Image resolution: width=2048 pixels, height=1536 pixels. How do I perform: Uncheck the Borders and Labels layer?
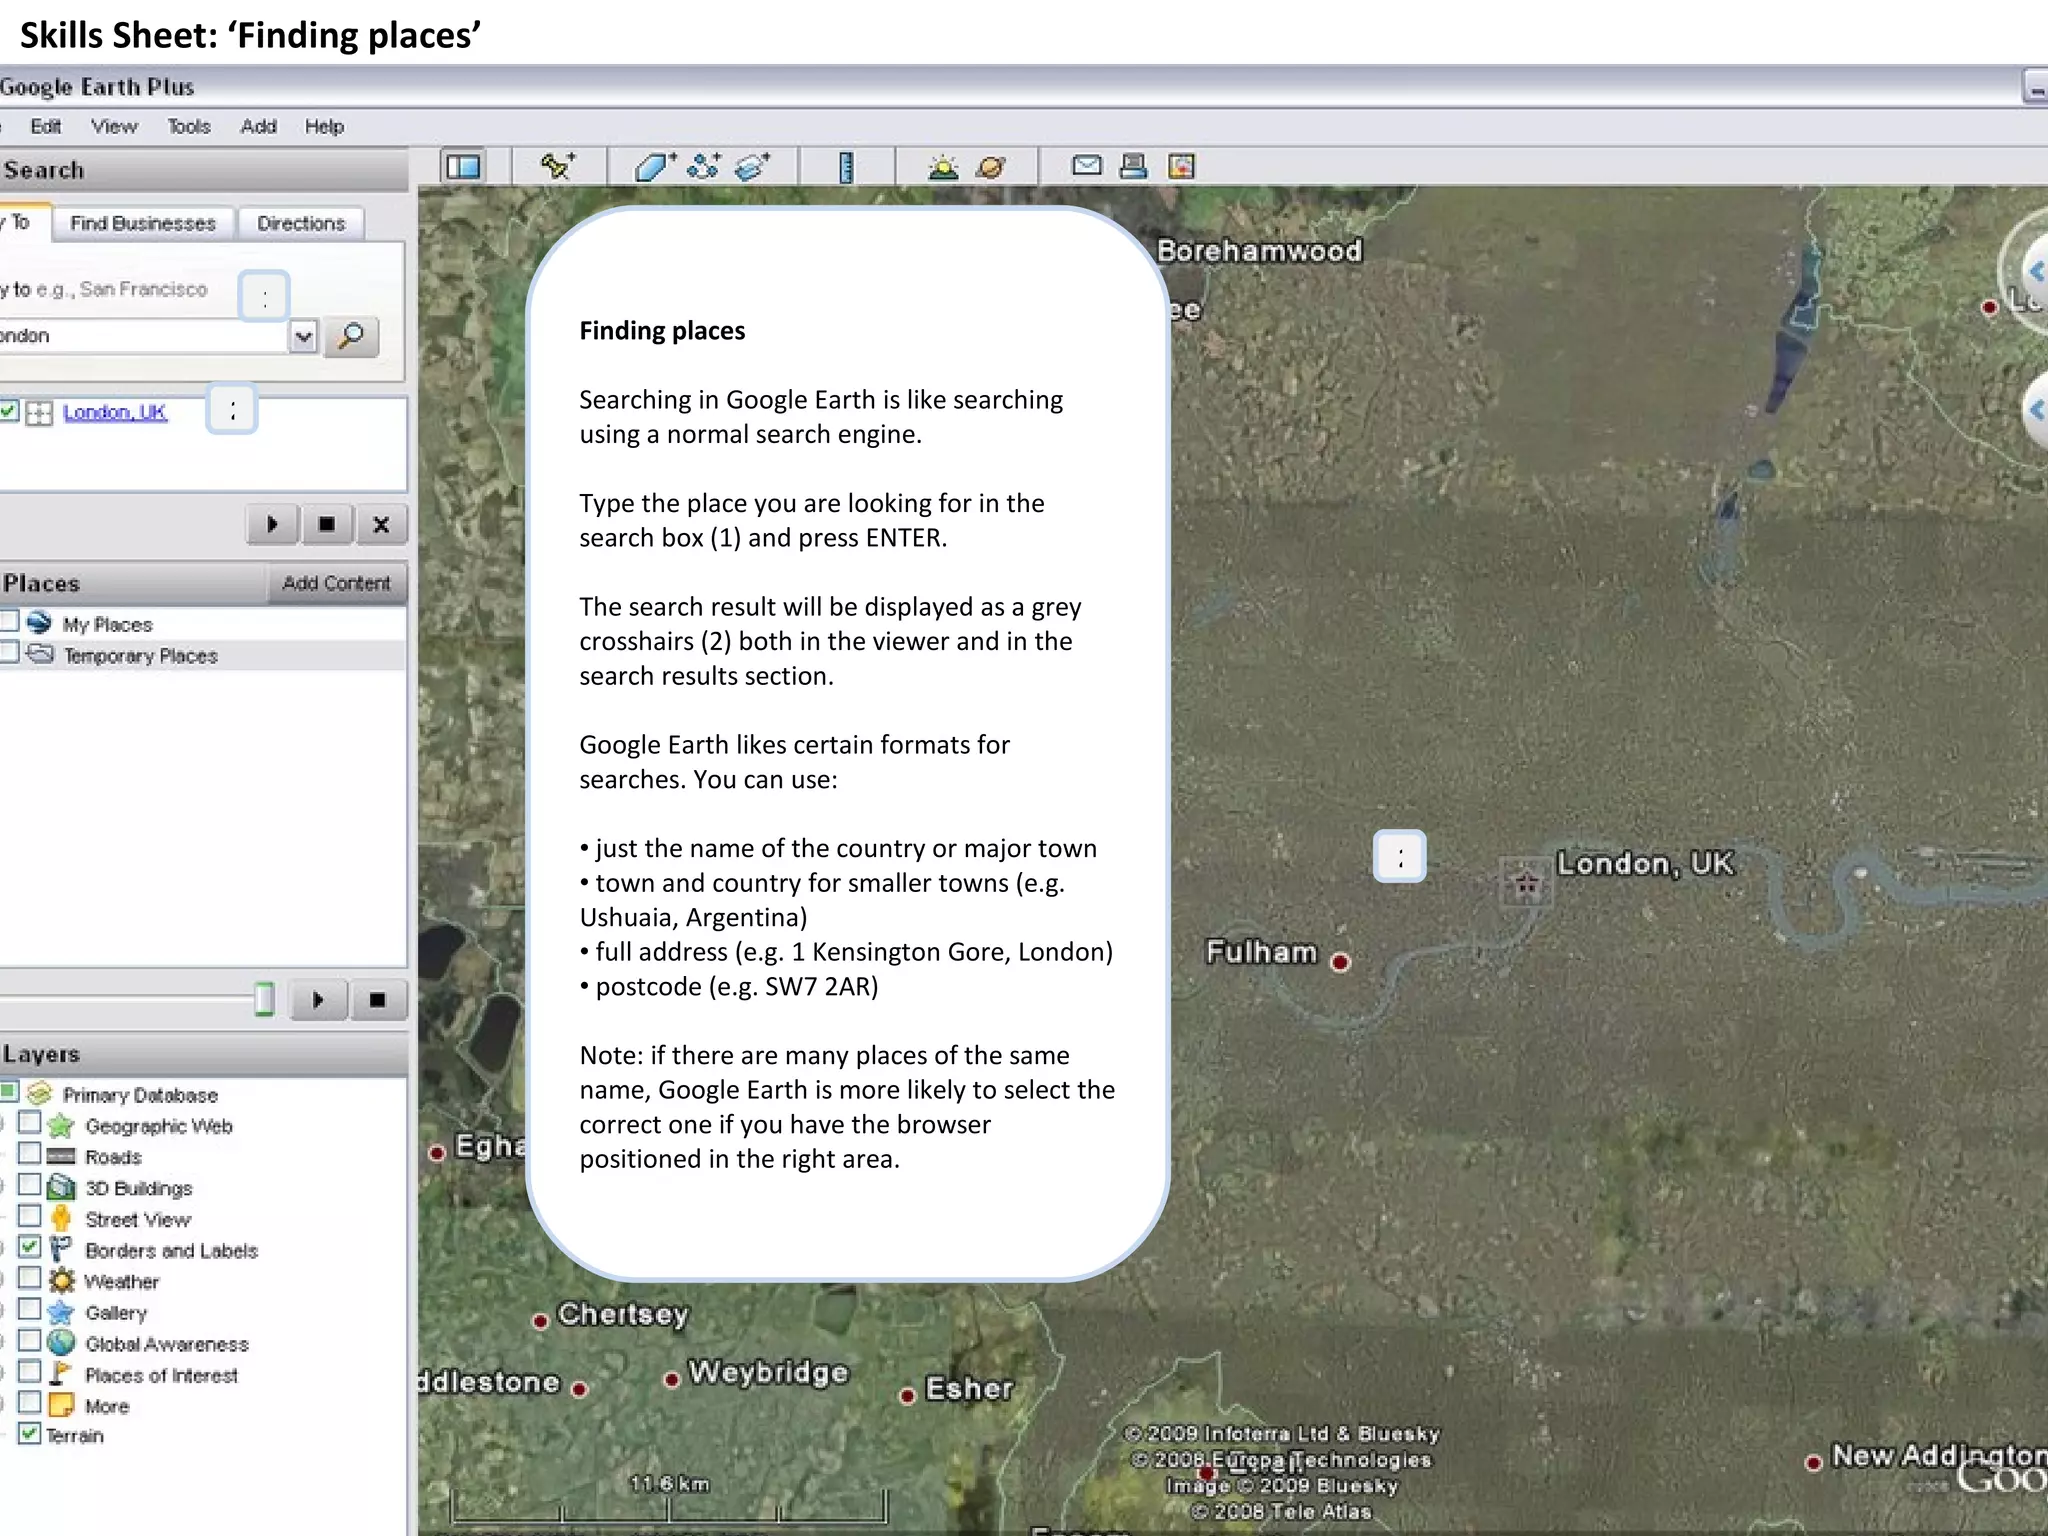pos(29,1247)
